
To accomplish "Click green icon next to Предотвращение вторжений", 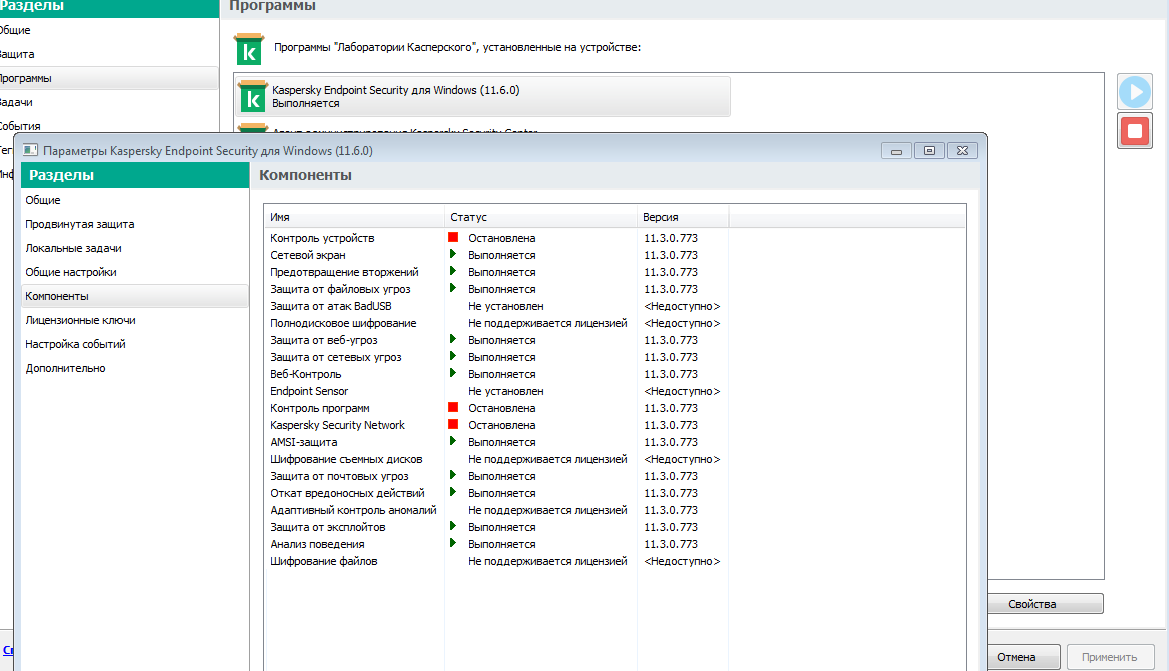I will pyautogui.click(x=453, y=271).
